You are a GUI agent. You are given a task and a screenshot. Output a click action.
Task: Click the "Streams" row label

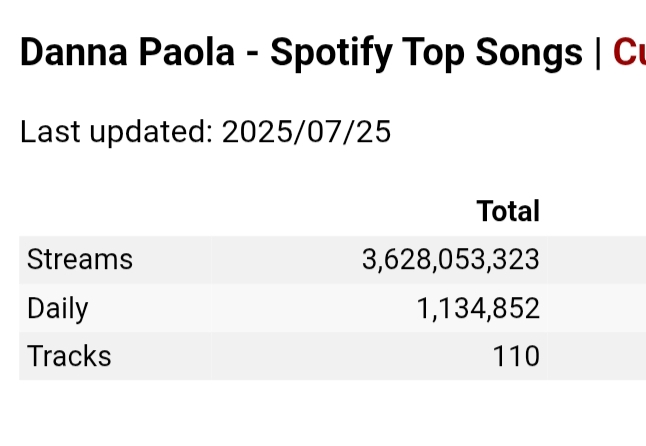click(x=80, y=259)
